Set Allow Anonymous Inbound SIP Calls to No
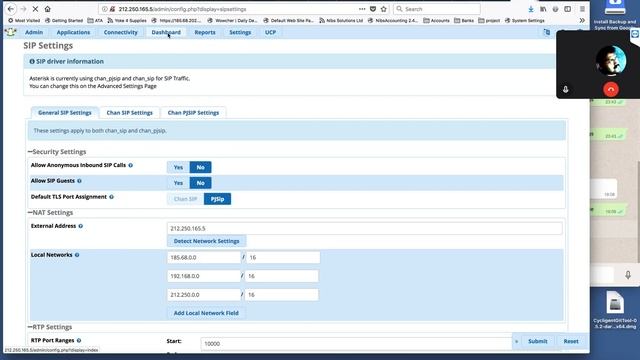 pyautogui.click(x=200, y=167)
